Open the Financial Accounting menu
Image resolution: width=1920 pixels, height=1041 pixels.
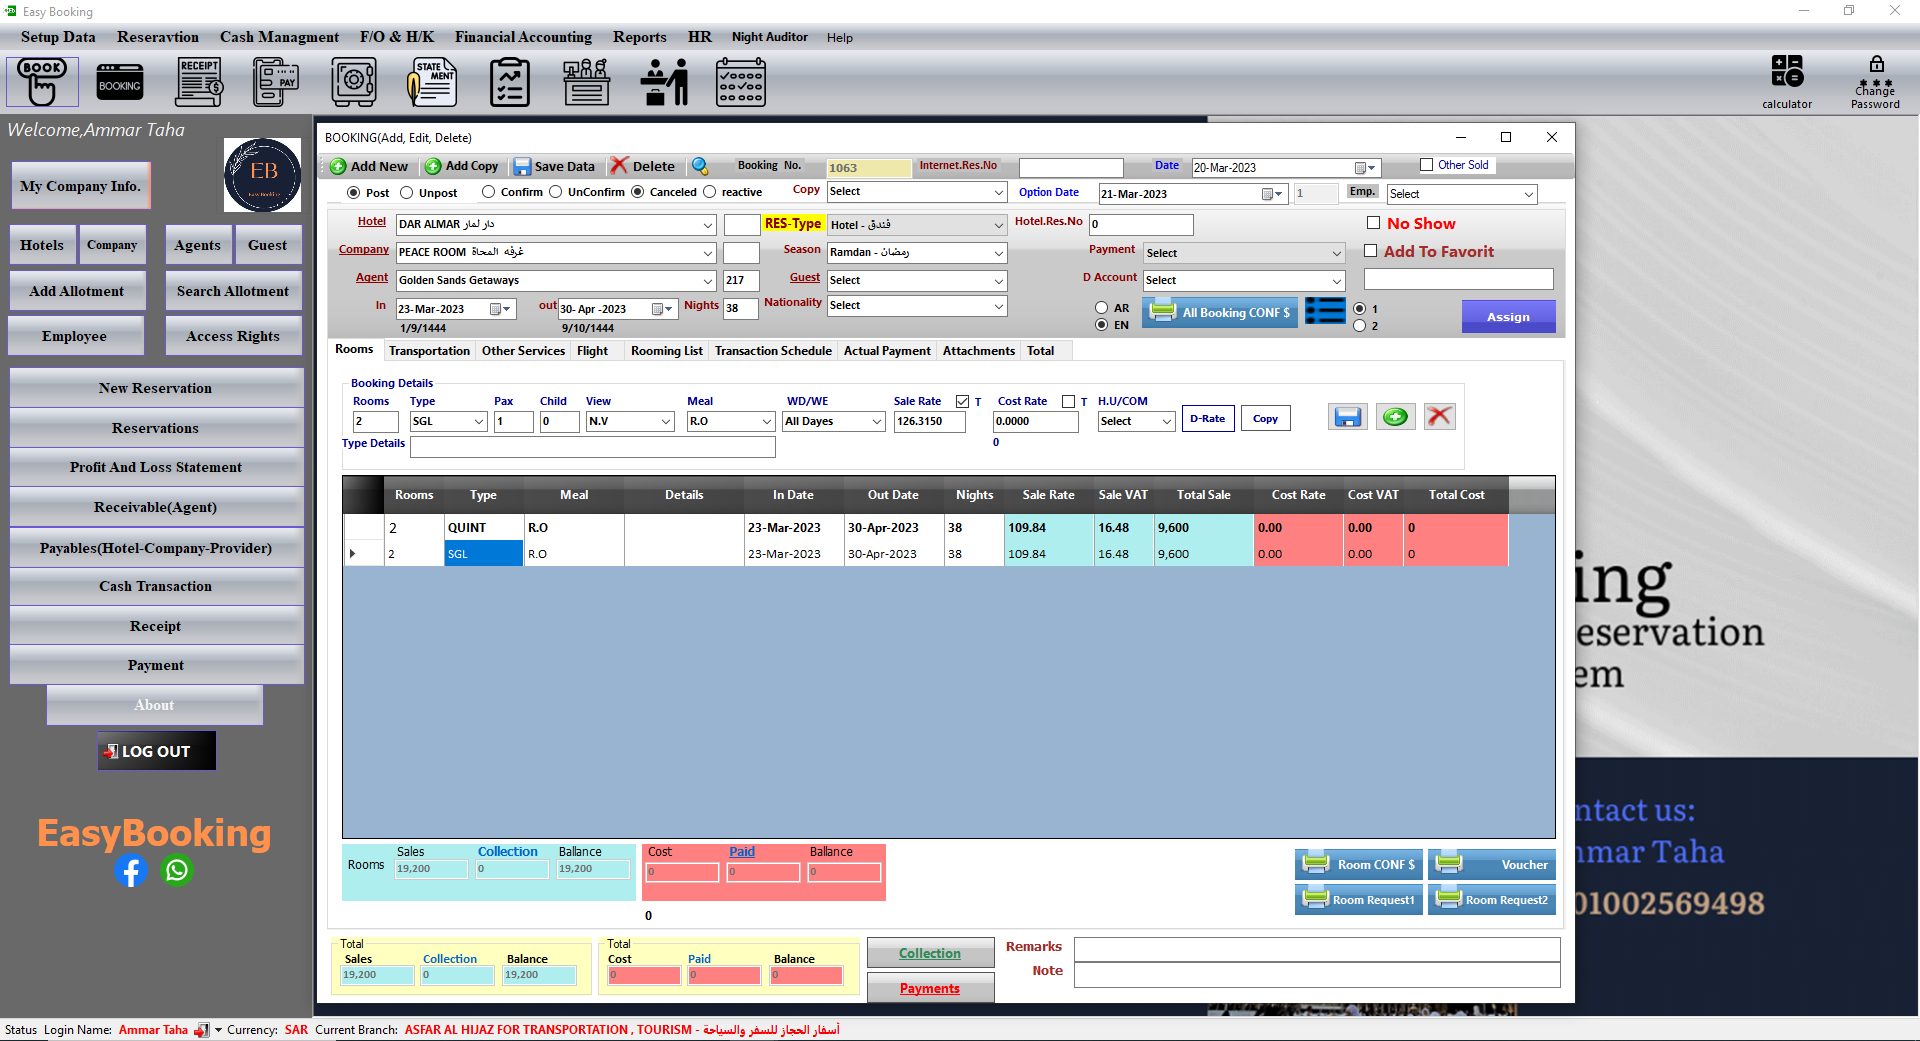click(x=523, y=37)
